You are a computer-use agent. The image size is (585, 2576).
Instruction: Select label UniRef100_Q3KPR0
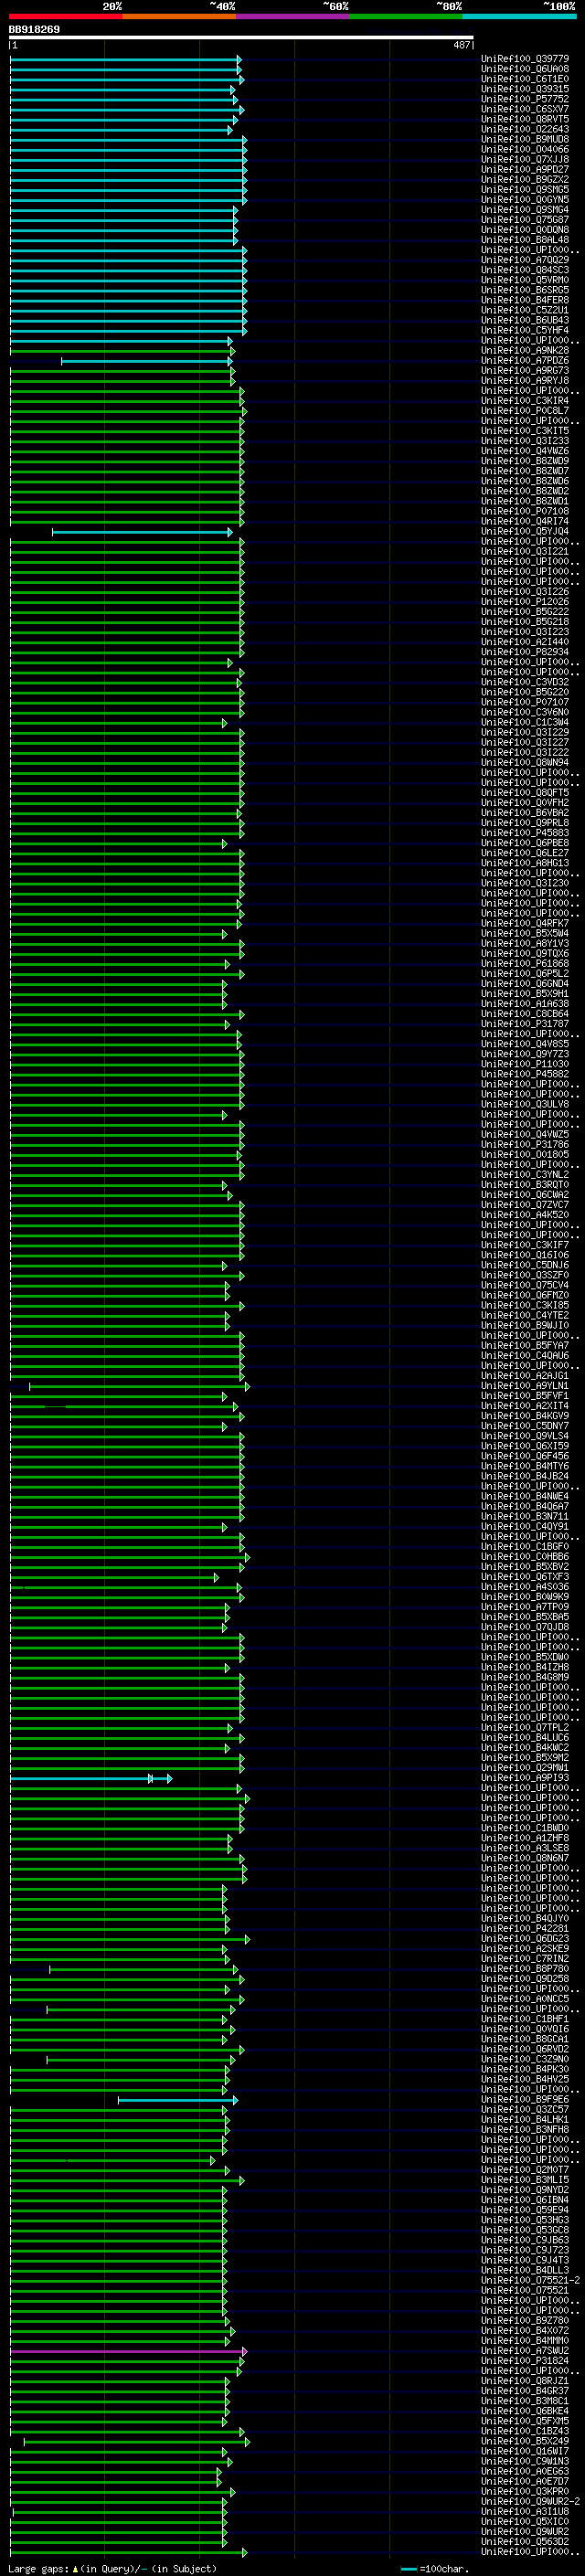coord(525,2491)
